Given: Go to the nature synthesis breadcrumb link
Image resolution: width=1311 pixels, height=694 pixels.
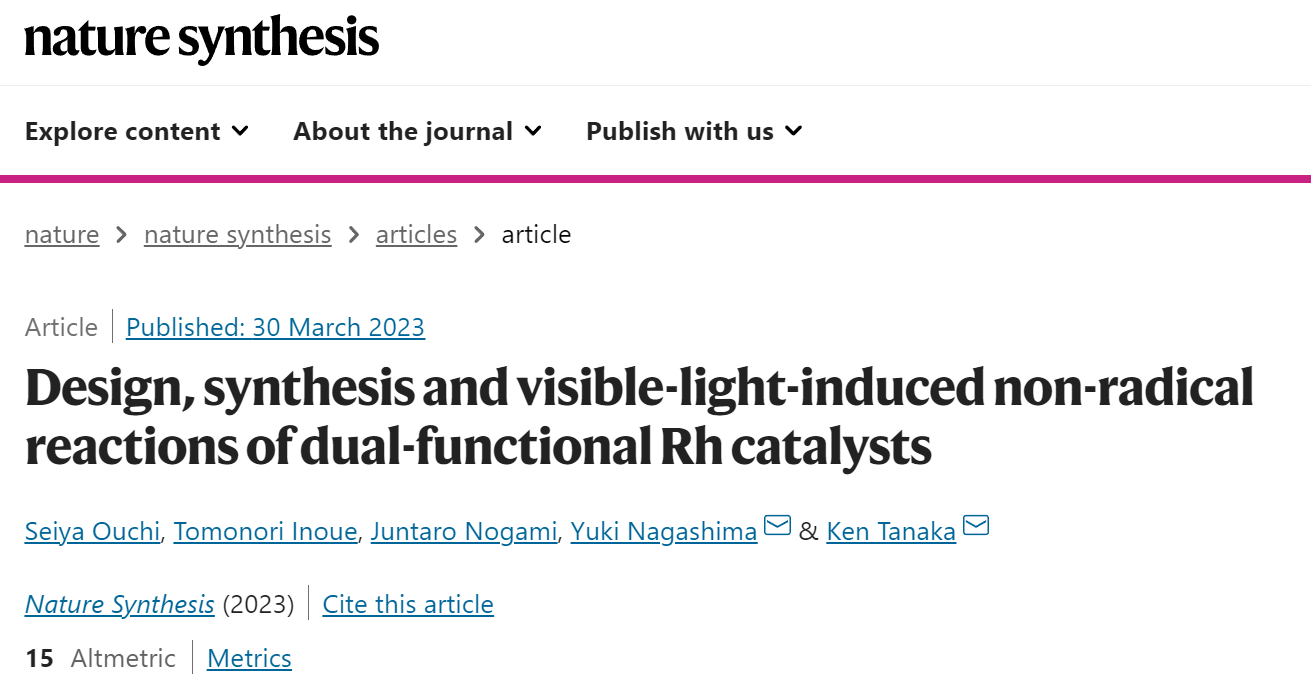Looking at the screenshot, I should (x=237, y=235).
